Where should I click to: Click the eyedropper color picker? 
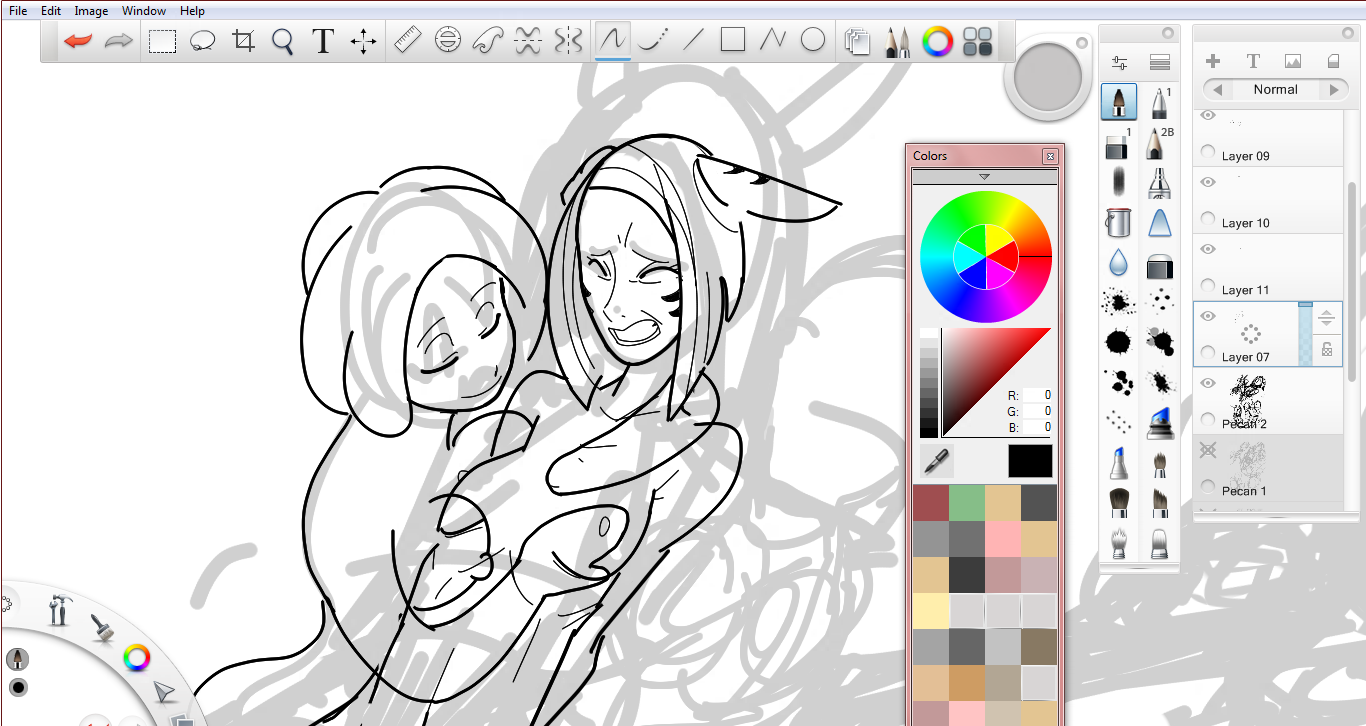937,461
